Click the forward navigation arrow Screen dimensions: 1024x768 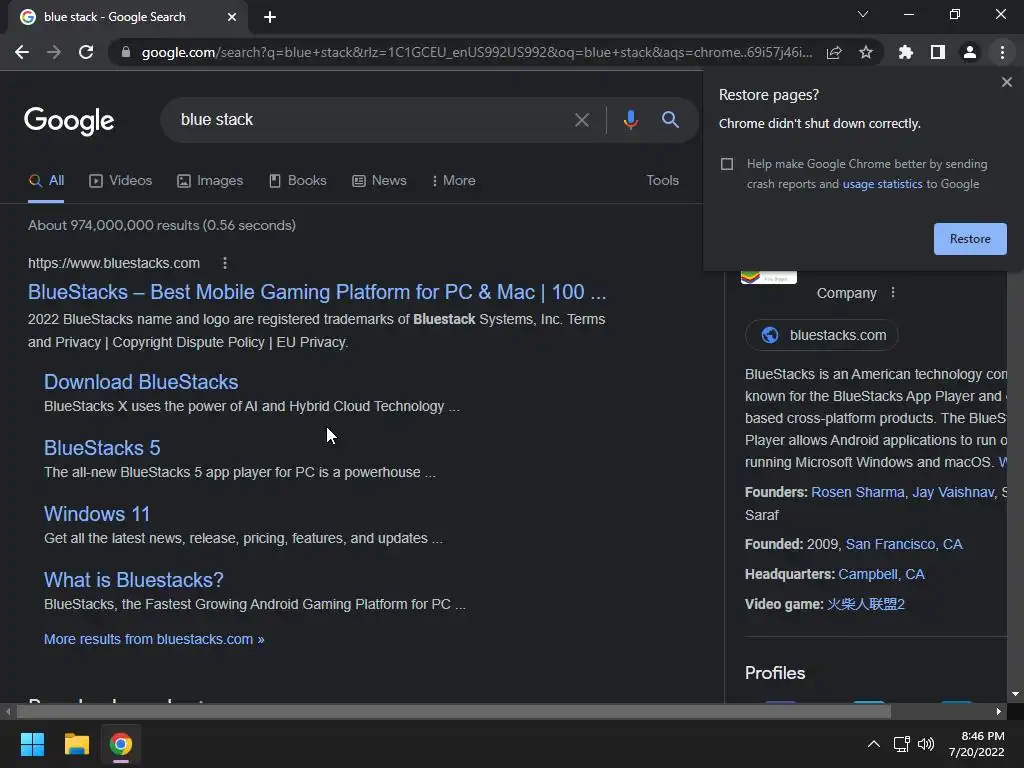54,52
